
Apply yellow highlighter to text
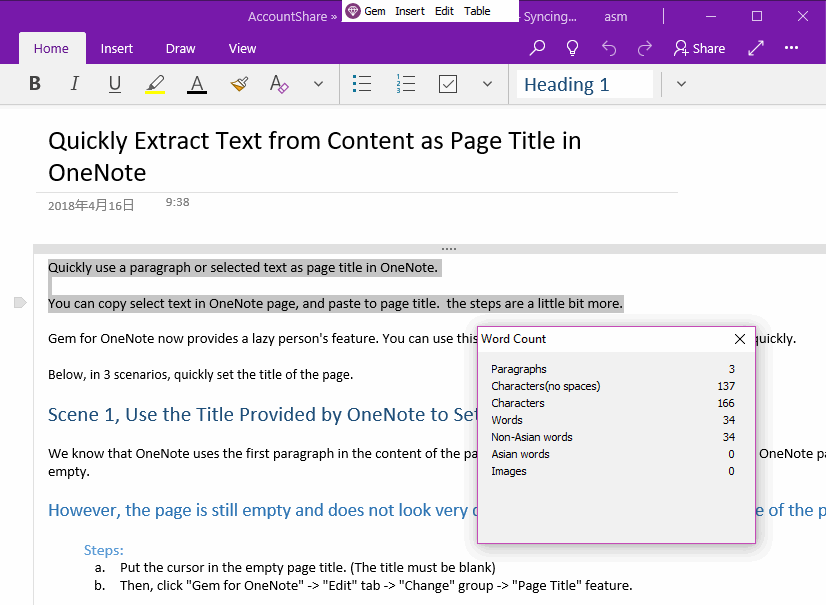point(155,84)
